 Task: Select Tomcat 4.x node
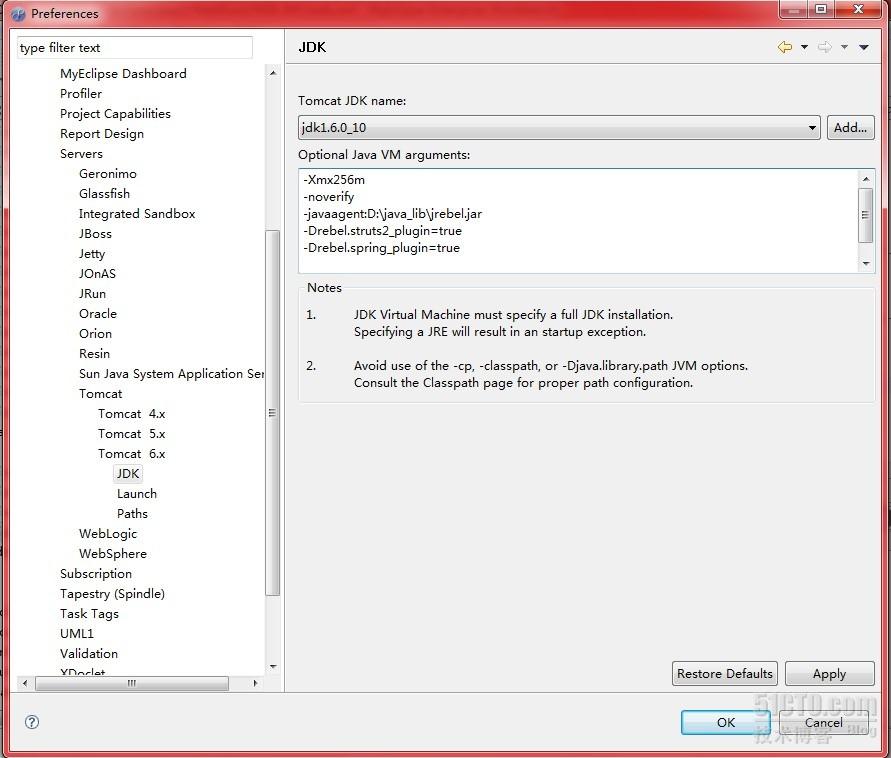131,414
